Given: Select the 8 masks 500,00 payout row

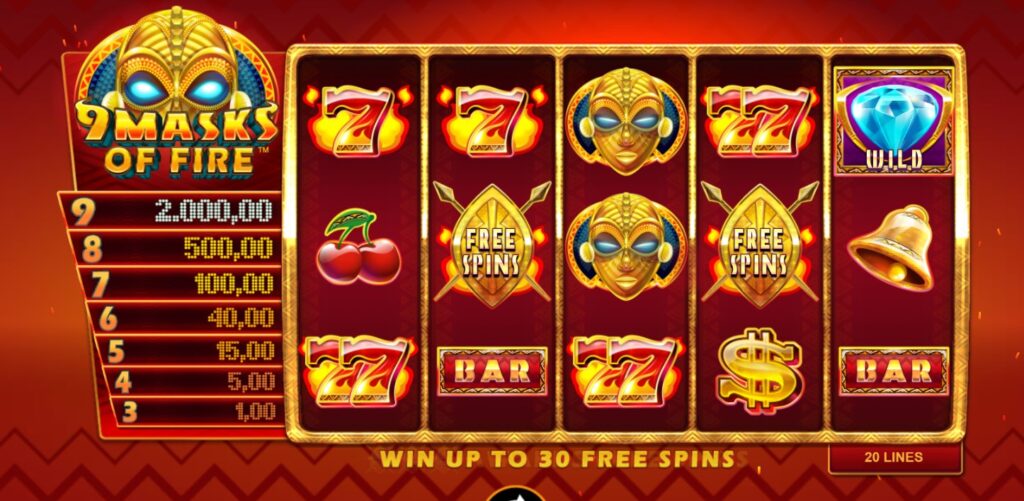Looking at the screenshot, I should point(175,248).
